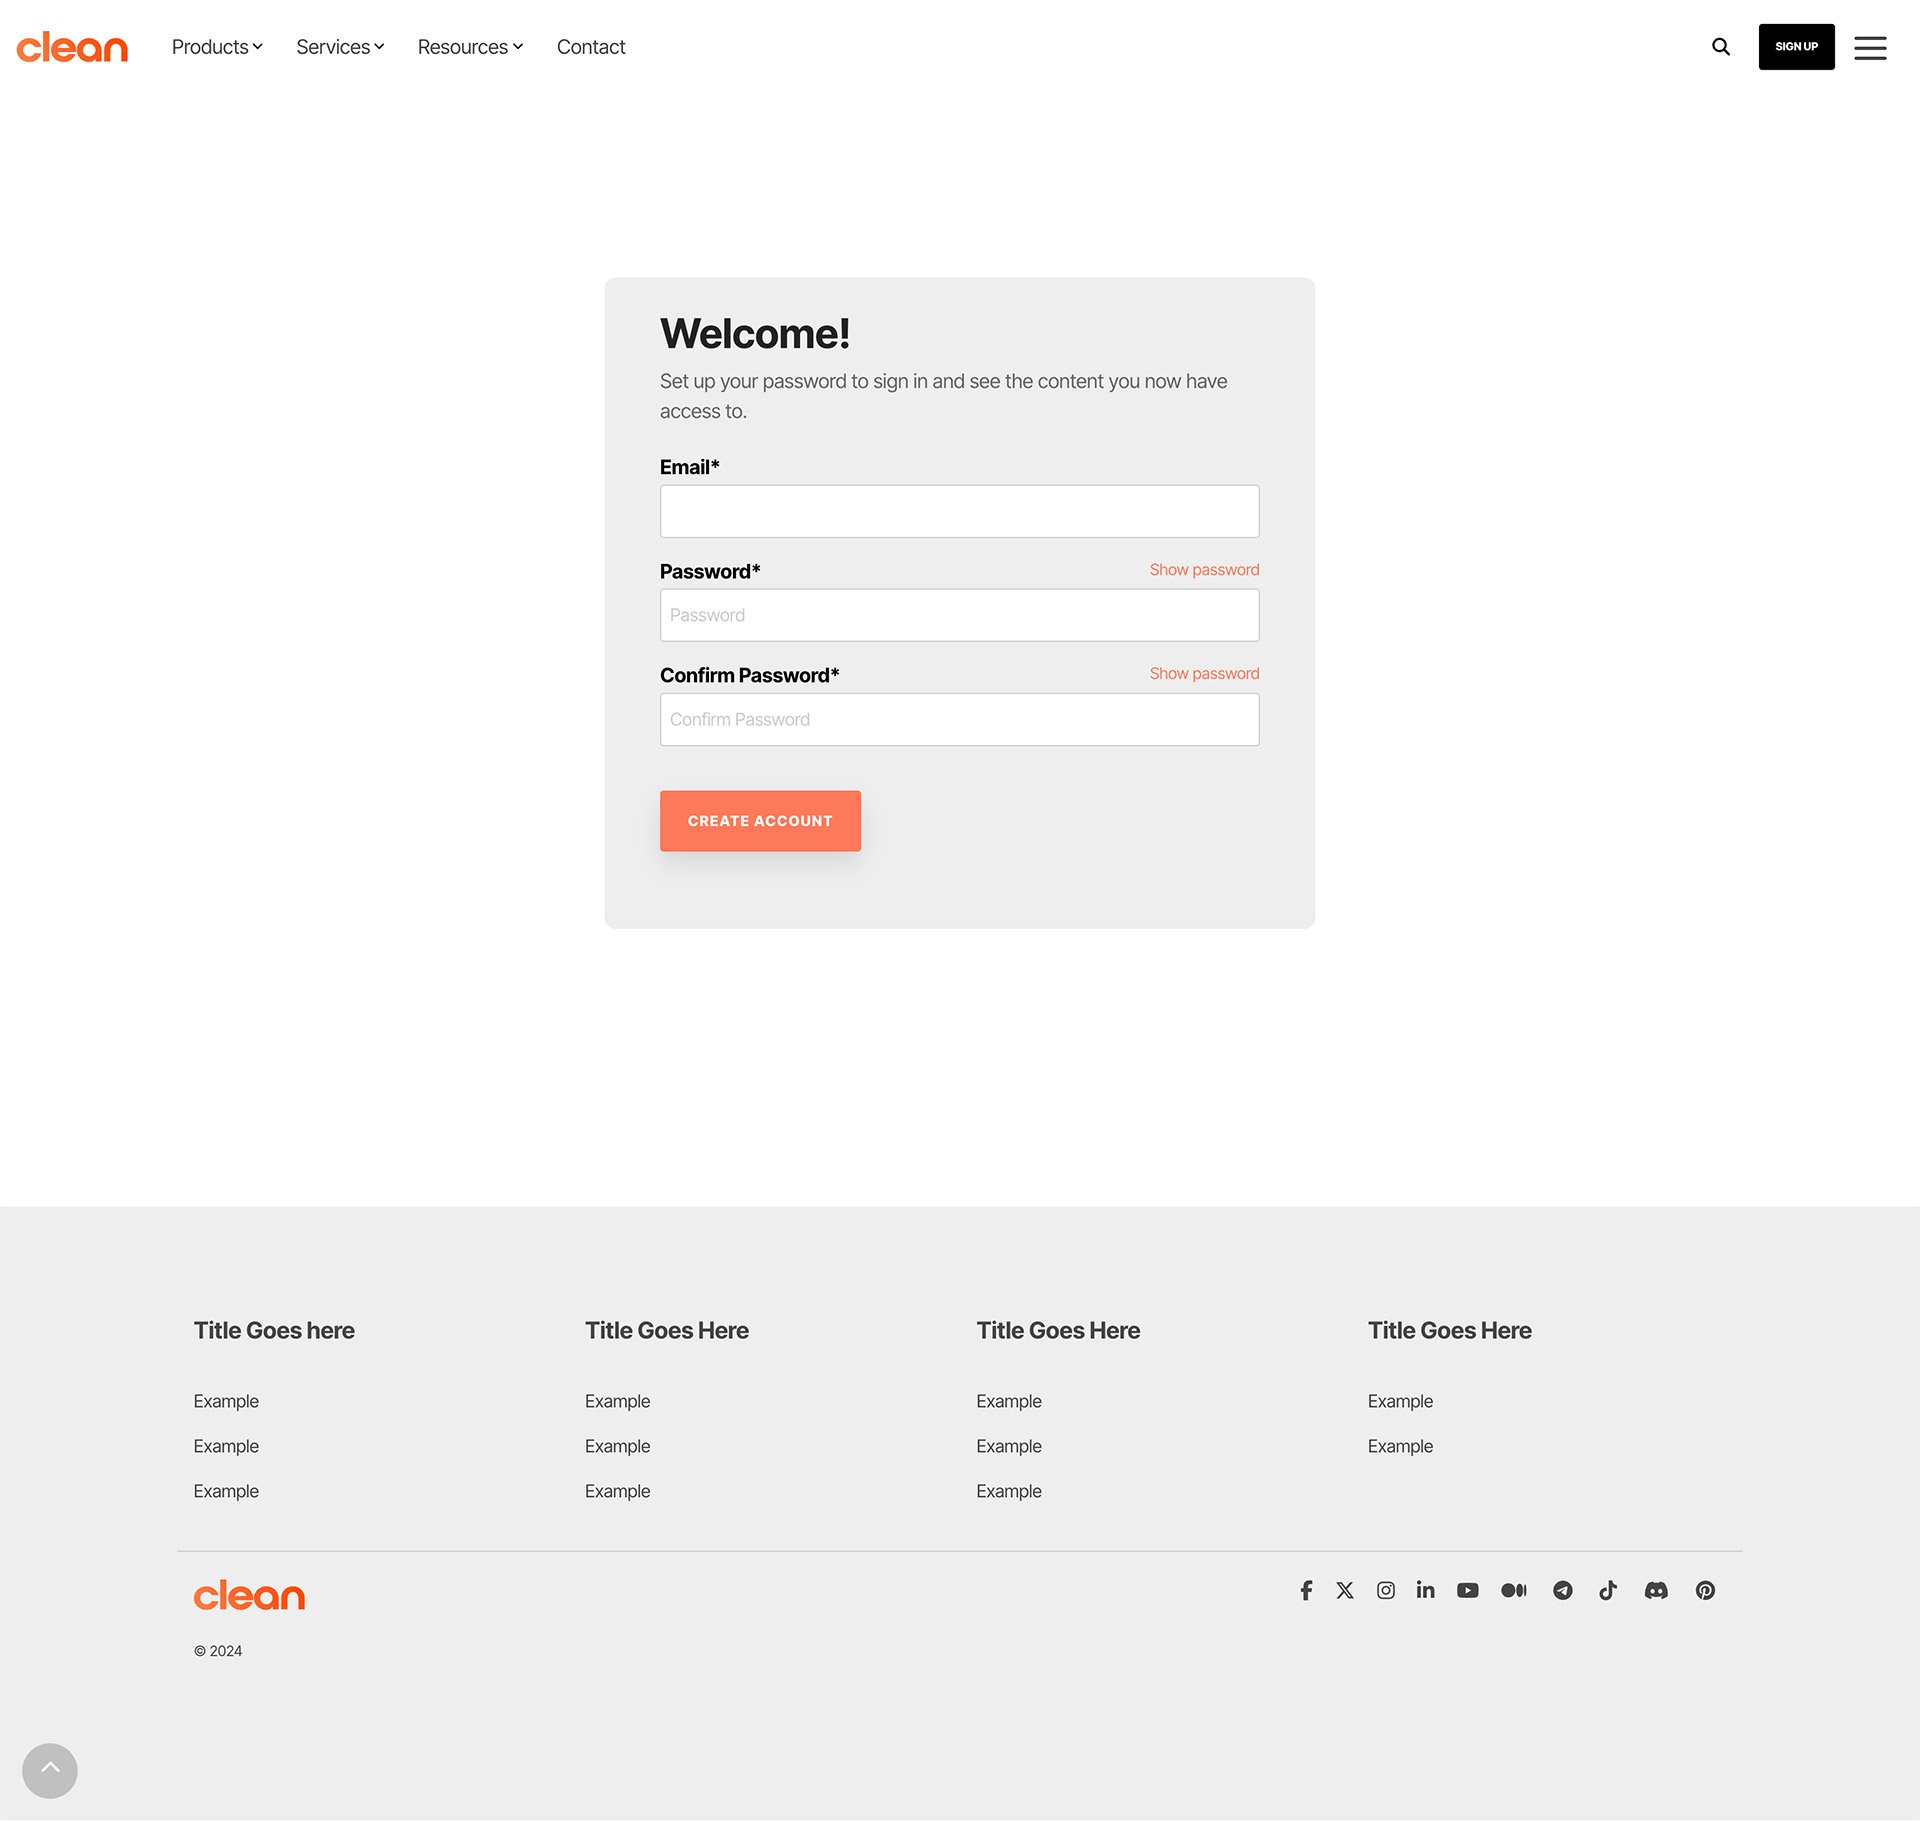The width and height of the screenshot is (1920, 1821).
Task: Click the Instagram icon in footer
Action: click(x=1386, y=1592)
